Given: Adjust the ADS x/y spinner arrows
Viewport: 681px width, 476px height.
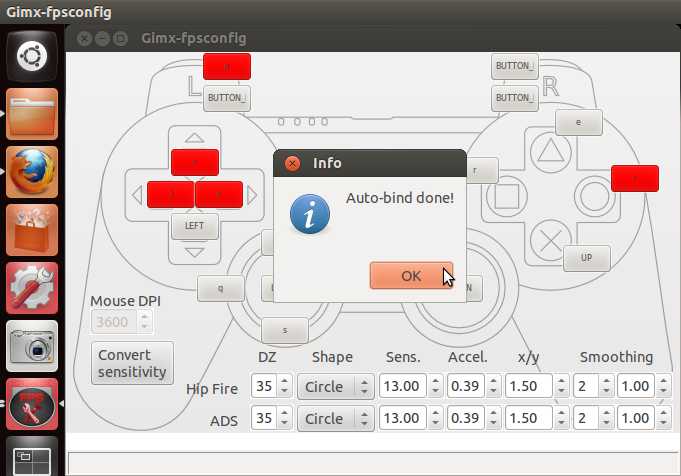Looking at the screenshot, I should [561, 418].
